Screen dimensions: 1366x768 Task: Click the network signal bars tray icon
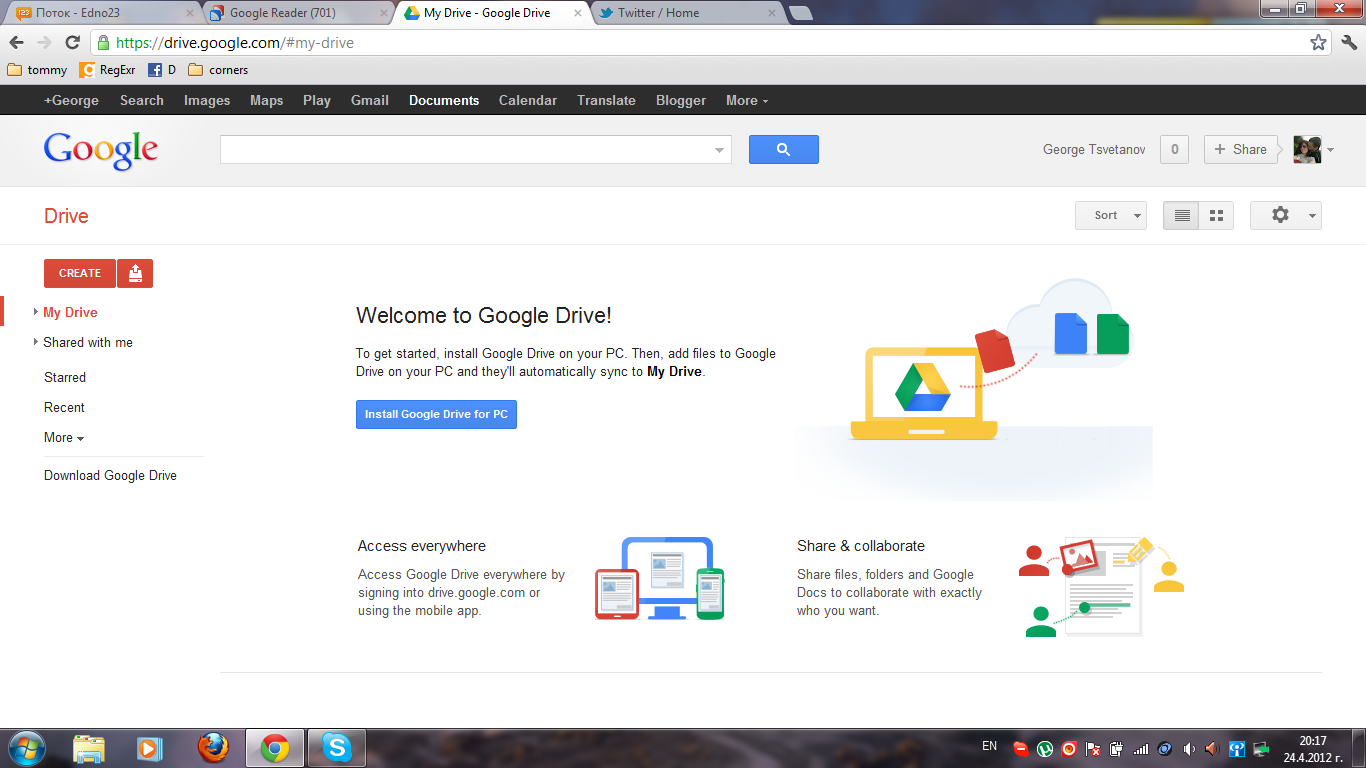coord(1140,748)
